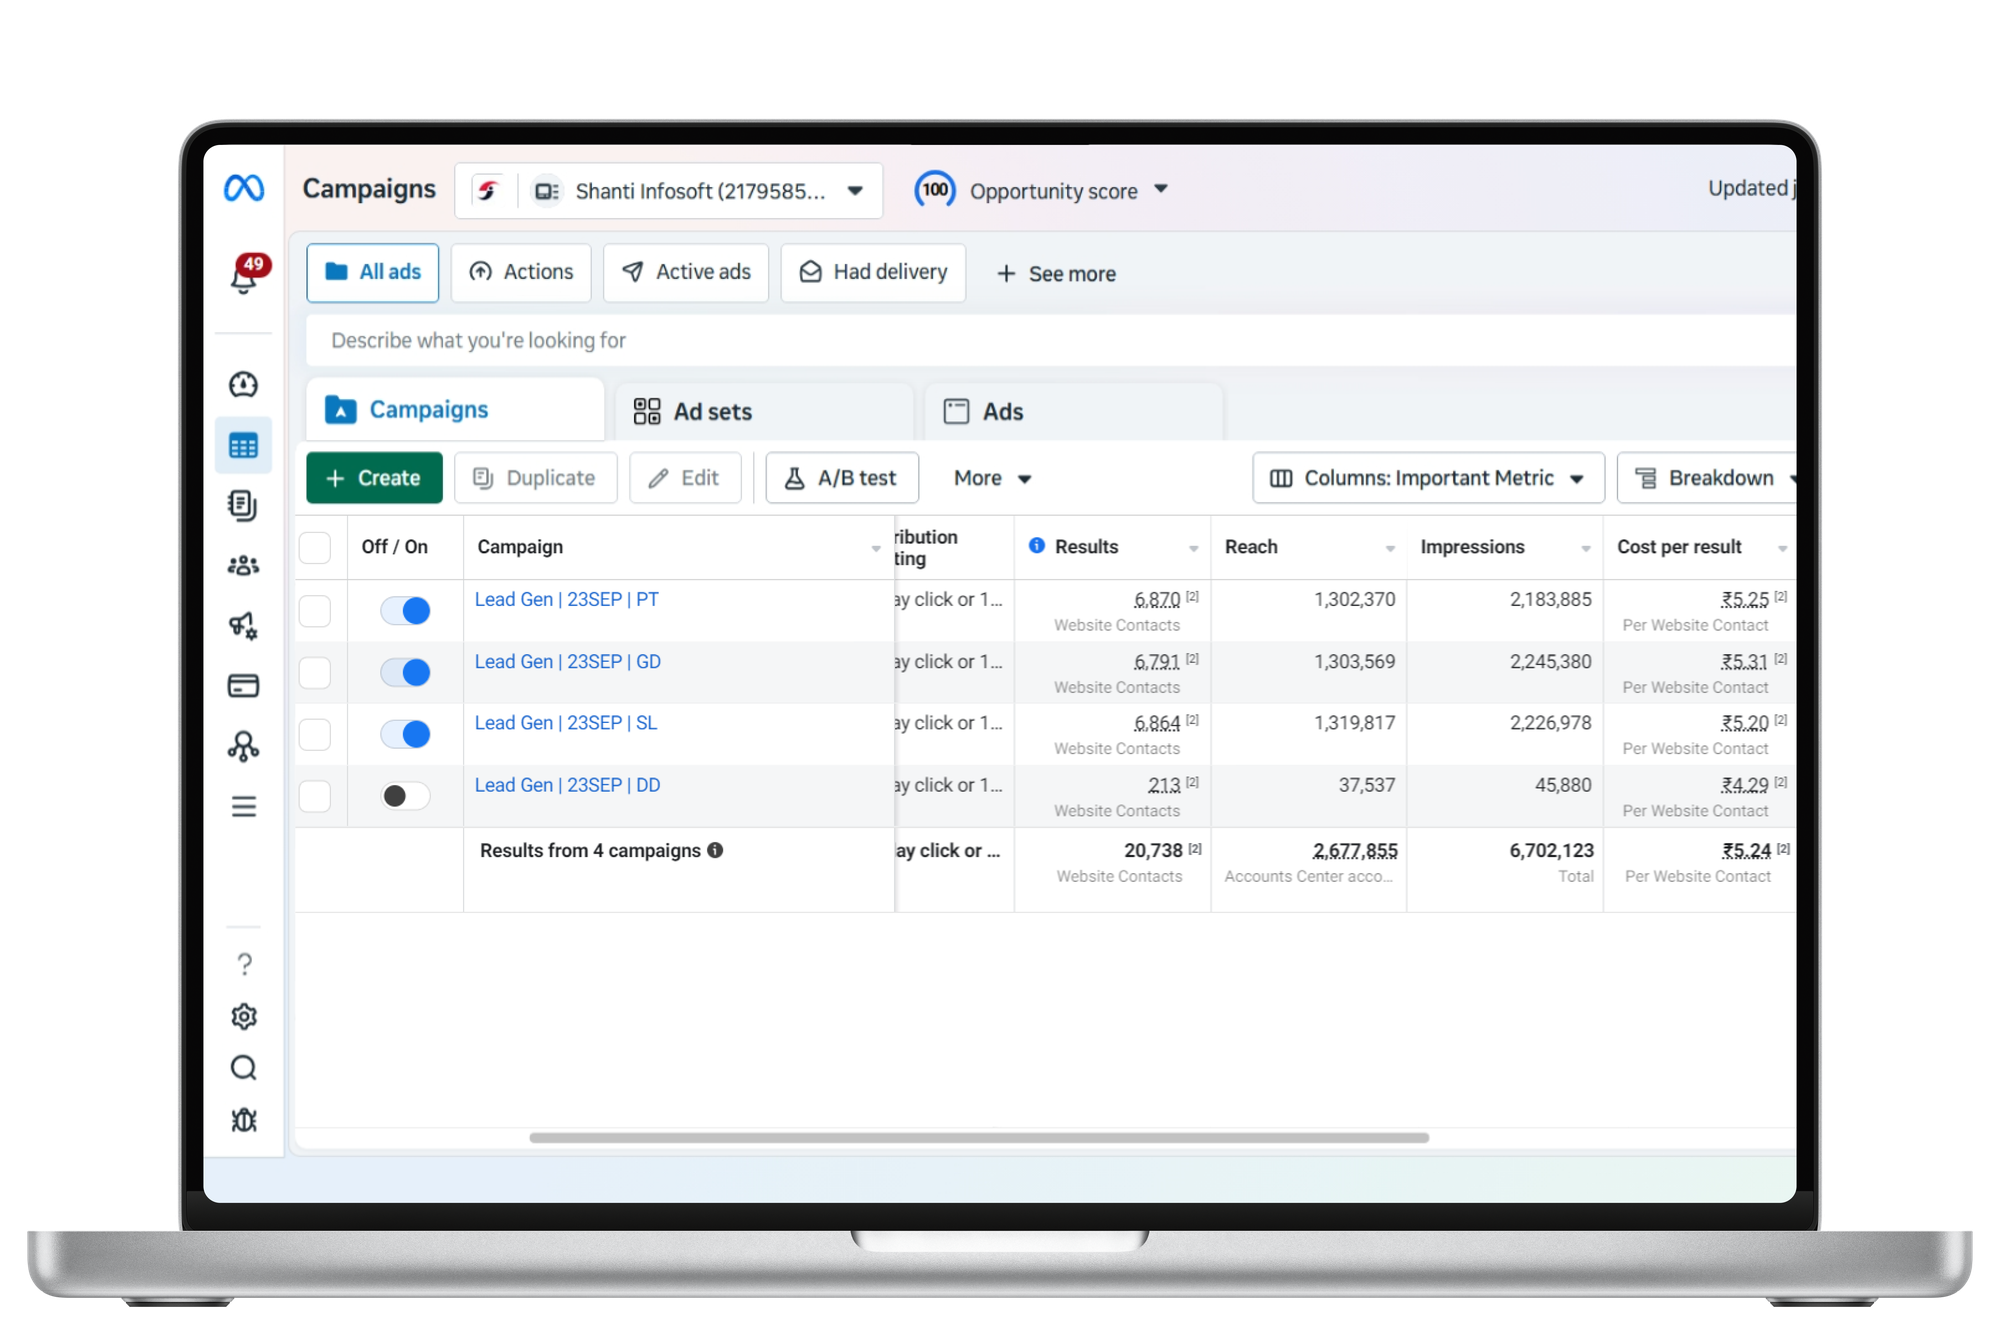The image size is (2000, 1319).
Task: Open Lead Gen | 23SEP | SL campaign link
Action: pyautogui.click(x=566, y=722)
